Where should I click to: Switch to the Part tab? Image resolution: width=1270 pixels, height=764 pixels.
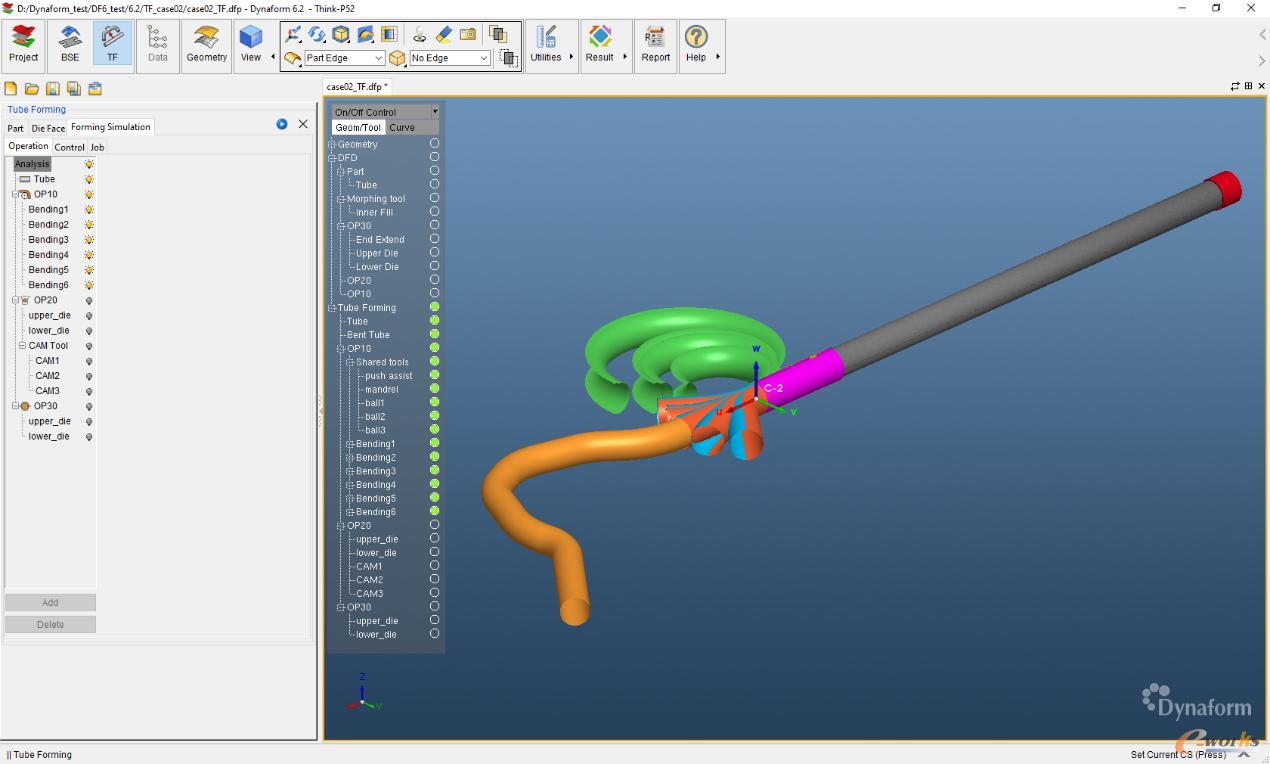(15, 128)
